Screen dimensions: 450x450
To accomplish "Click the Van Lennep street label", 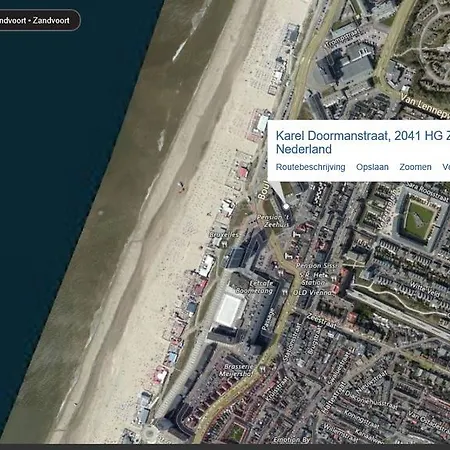I will point(425,106).
